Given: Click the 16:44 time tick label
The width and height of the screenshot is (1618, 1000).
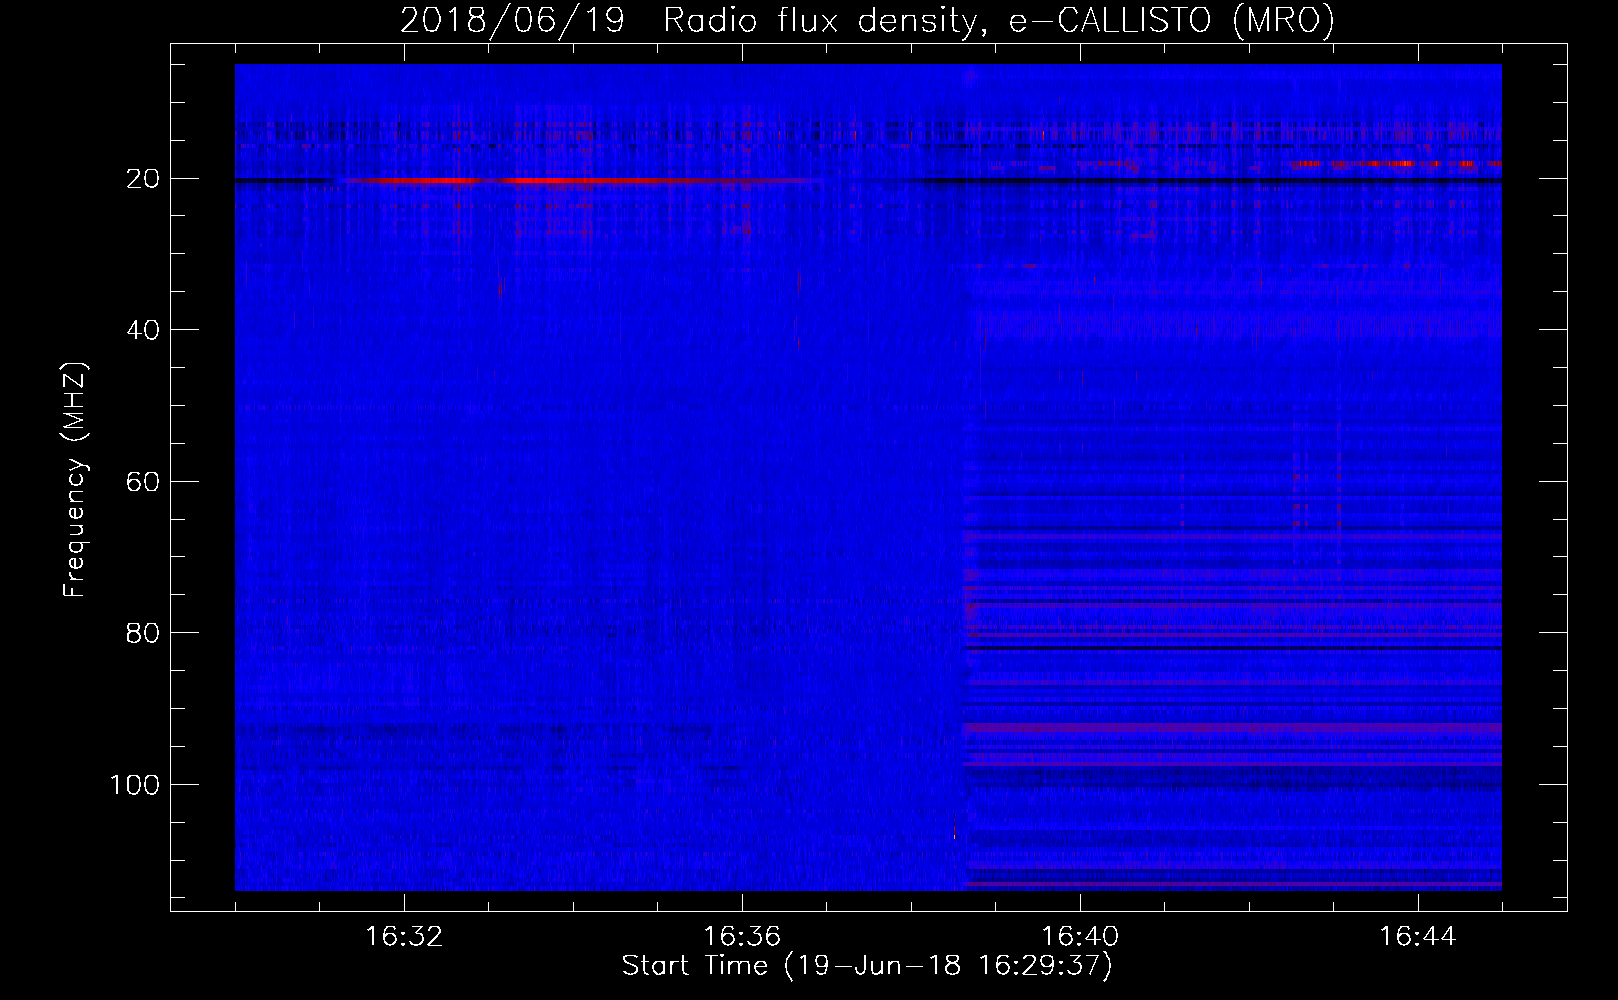Looking at the screenshot, I should (x=1418, y=937).
